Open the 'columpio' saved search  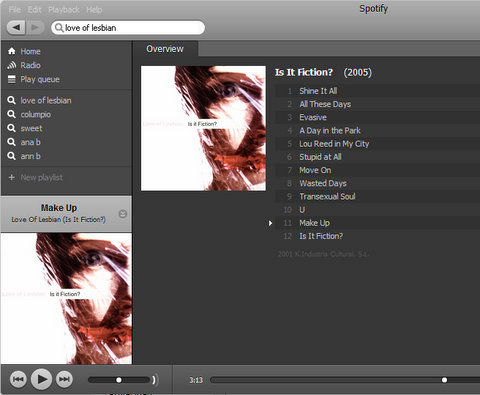(36, 114)
